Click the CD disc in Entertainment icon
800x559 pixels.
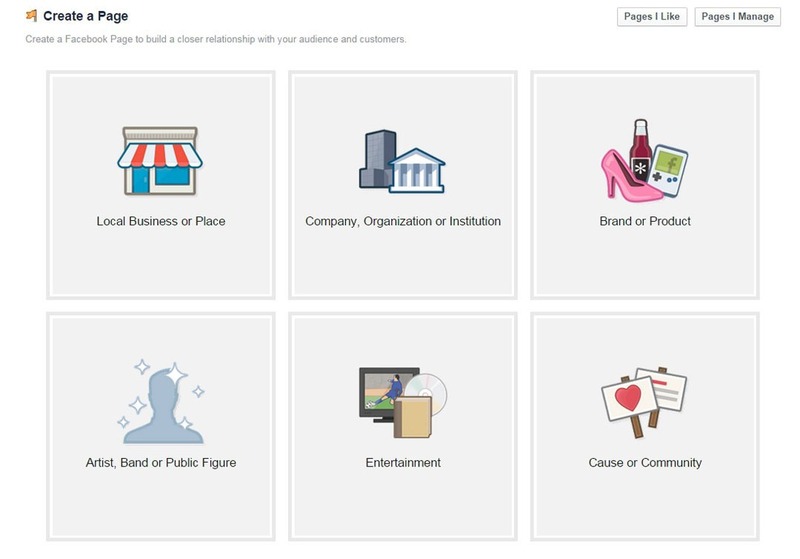pyautogui.click(x=429, y=390)
